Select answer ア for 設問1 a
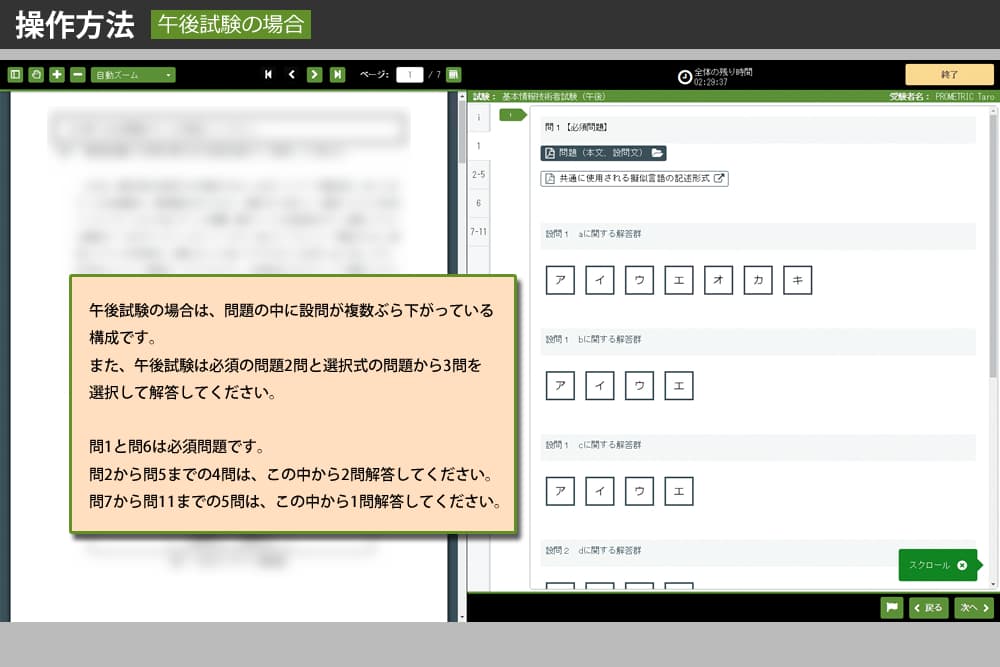The height and width of the screenshot is (667, 1000). pos(560,281)
